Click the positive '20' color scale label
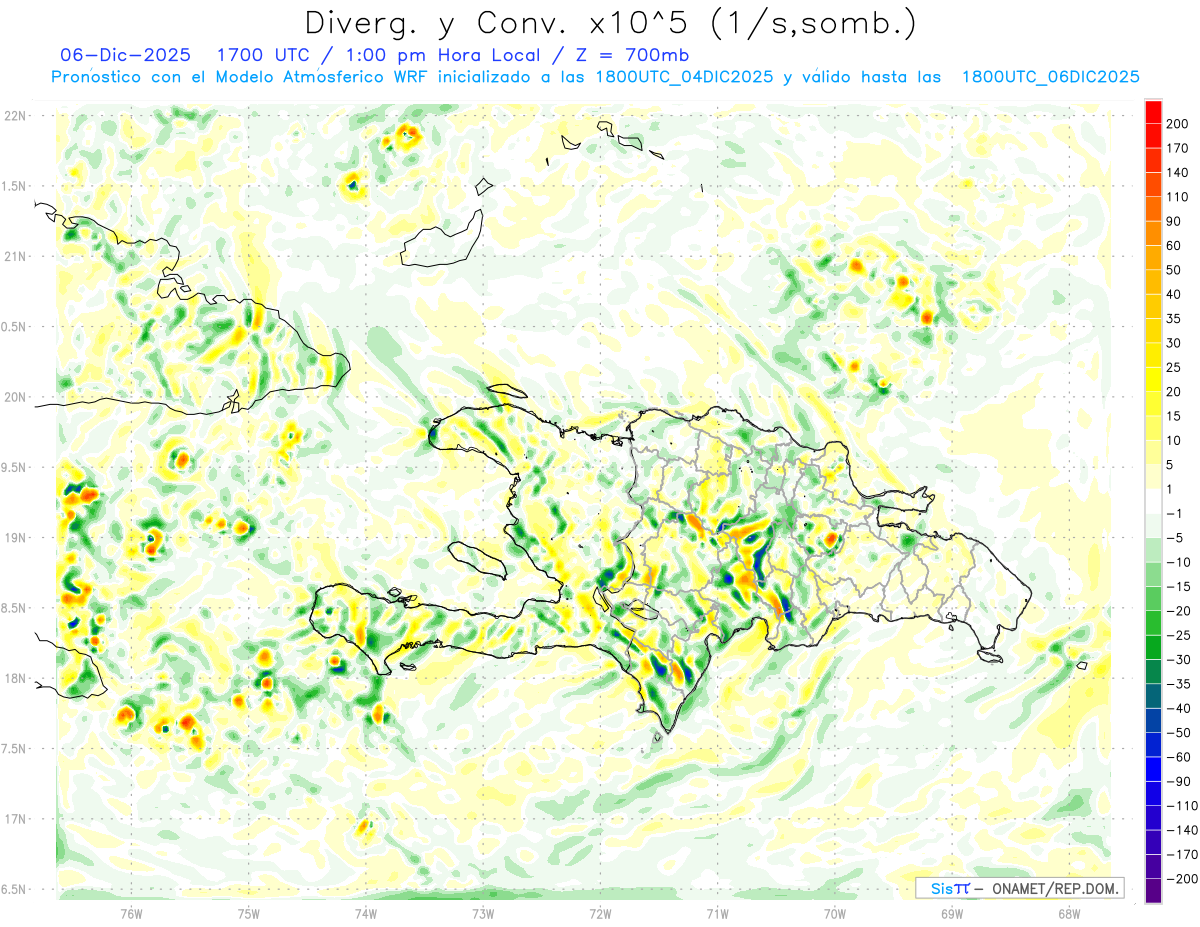Screen dimensions: 1200x927 [x=1174, y=392]
